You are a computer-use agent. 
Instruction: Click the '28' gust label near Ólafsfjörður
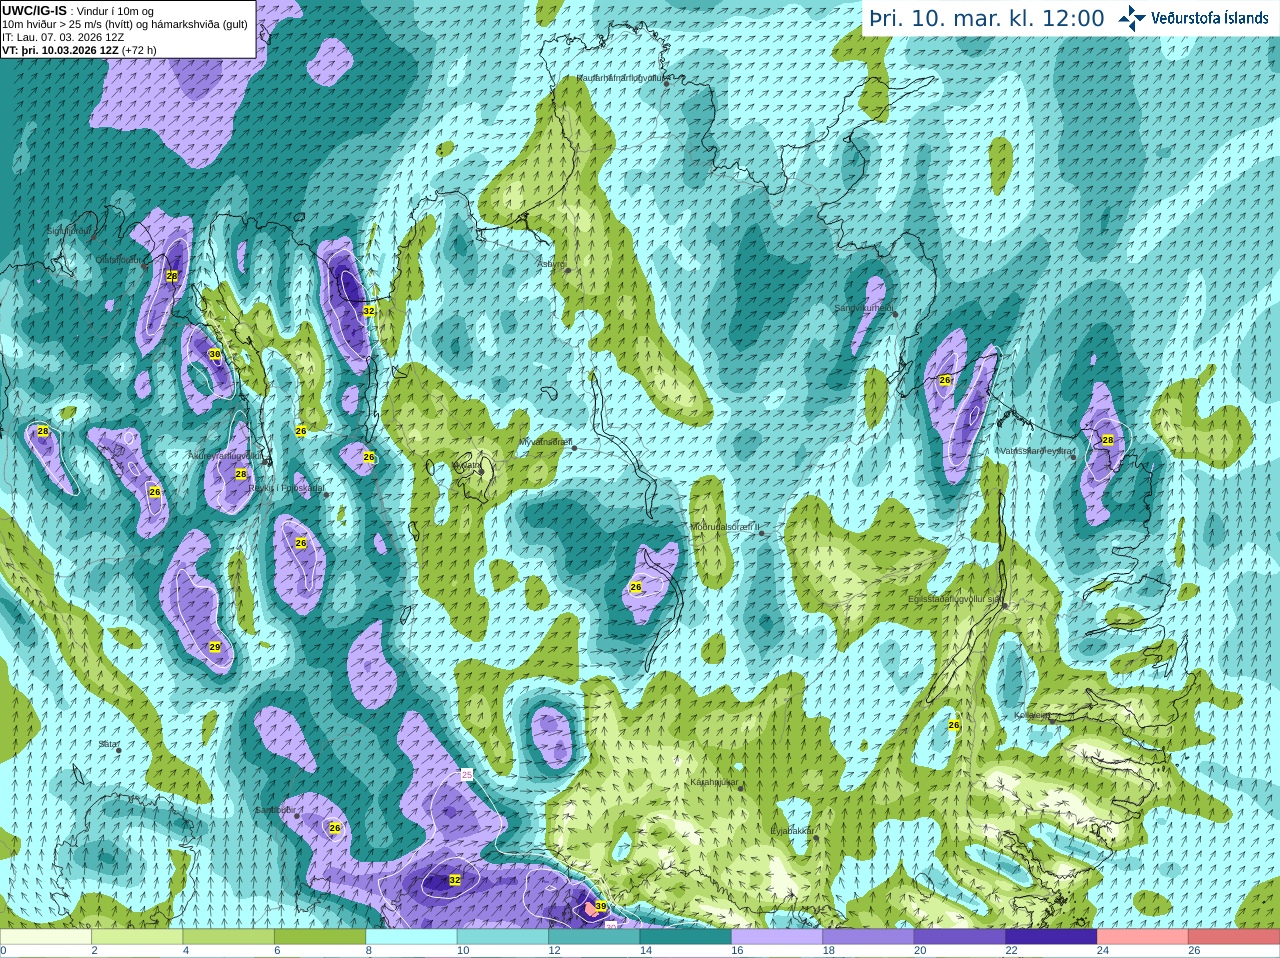[x=172, y=275]
